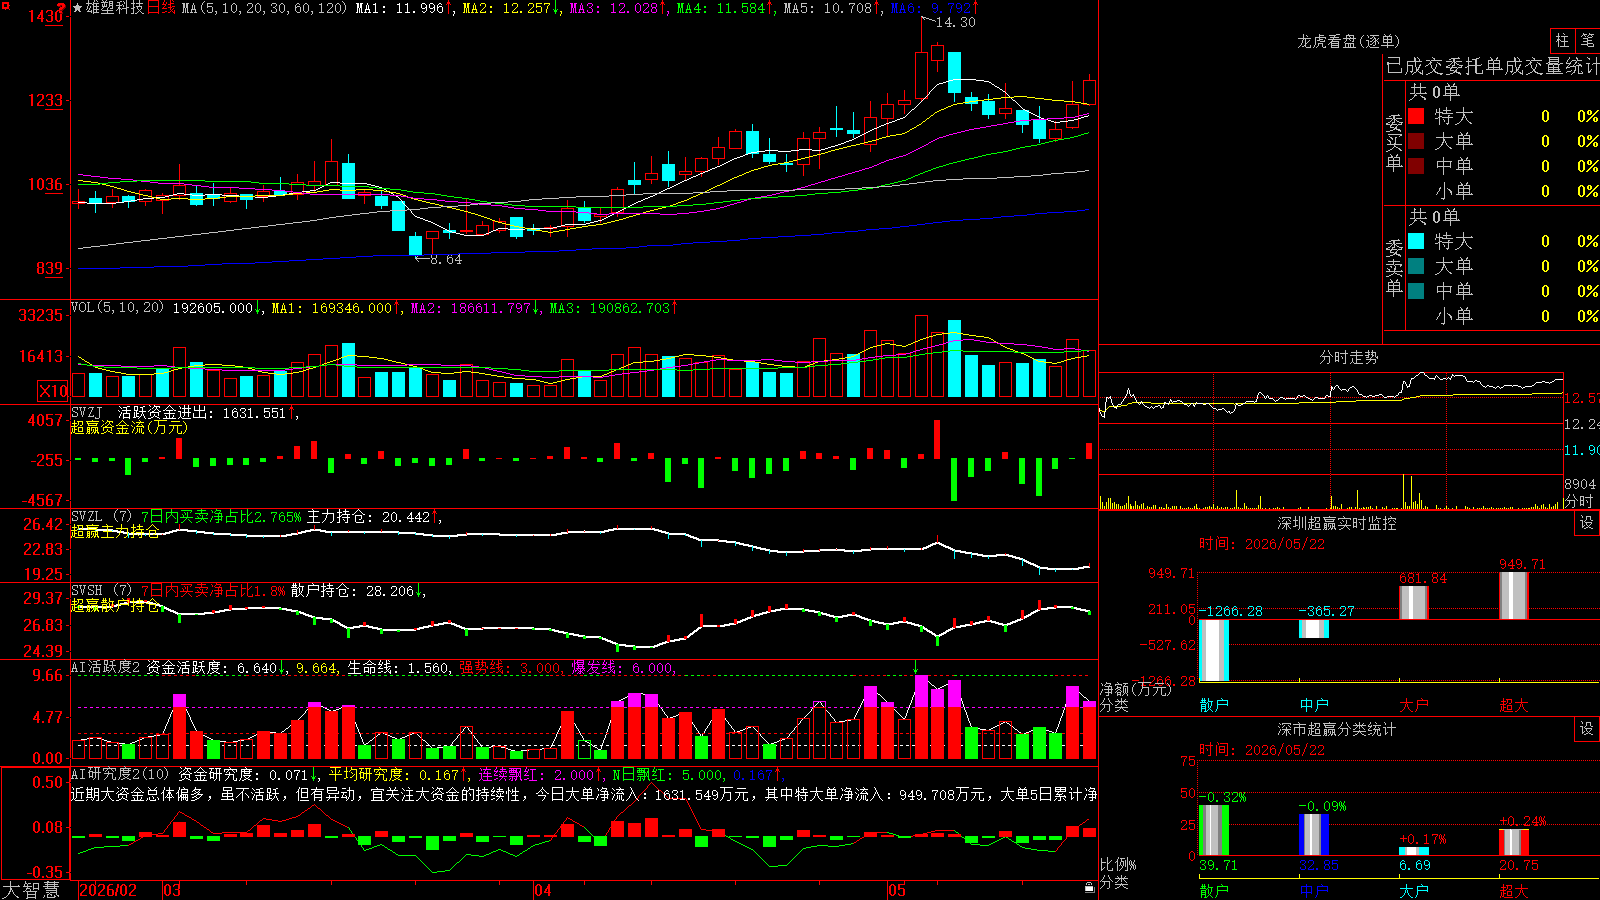Click the 主力持仓: 20.442 value
1600x900 pixels.
tap(369, 517)
